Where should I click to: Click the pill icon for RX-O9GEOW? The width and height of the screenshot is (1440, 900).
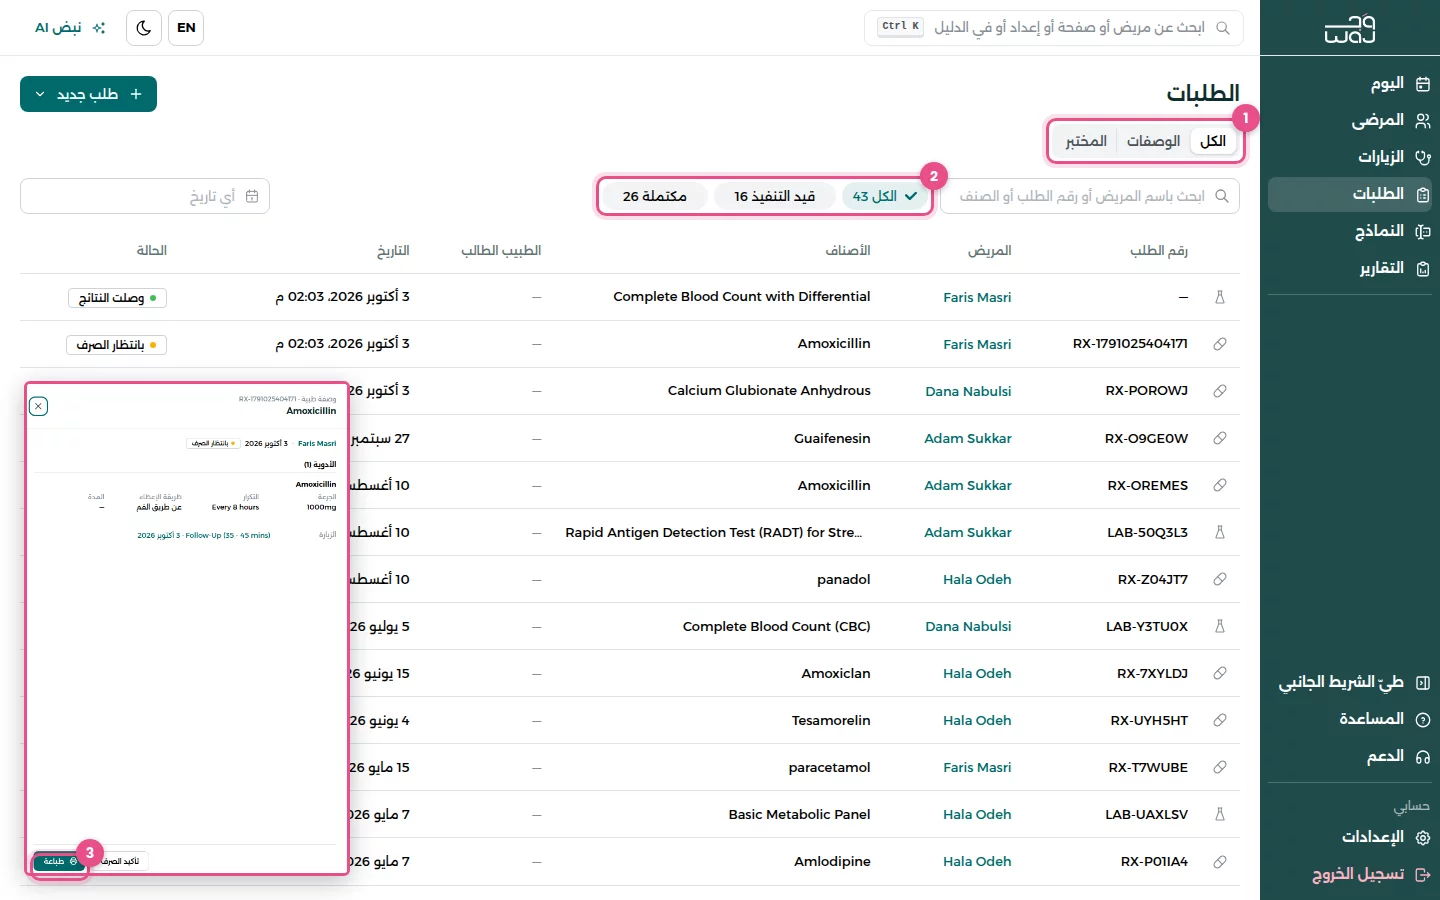pos(1220,438)
